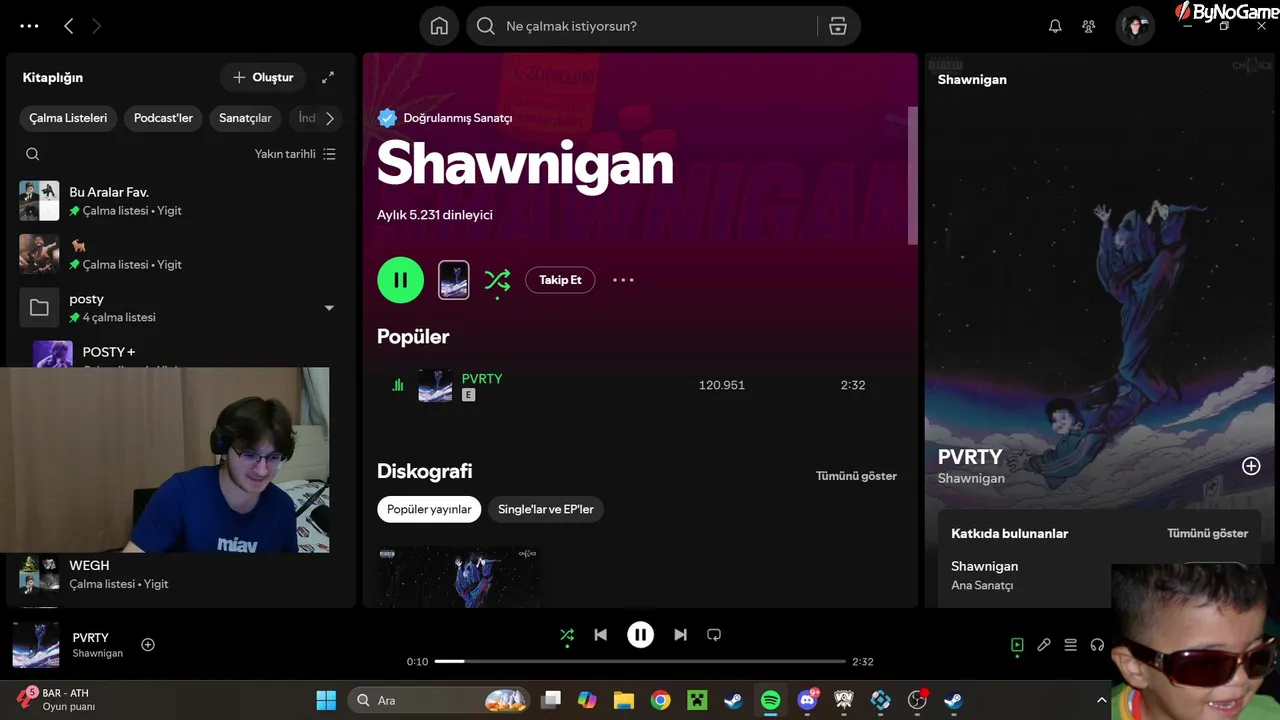
Task: Open more options dots beside Takip Et
Action: point(623,280)
